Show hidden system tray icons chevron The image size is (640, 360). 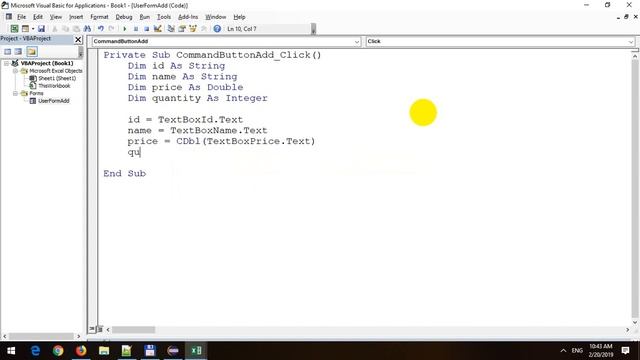point(563,351)
